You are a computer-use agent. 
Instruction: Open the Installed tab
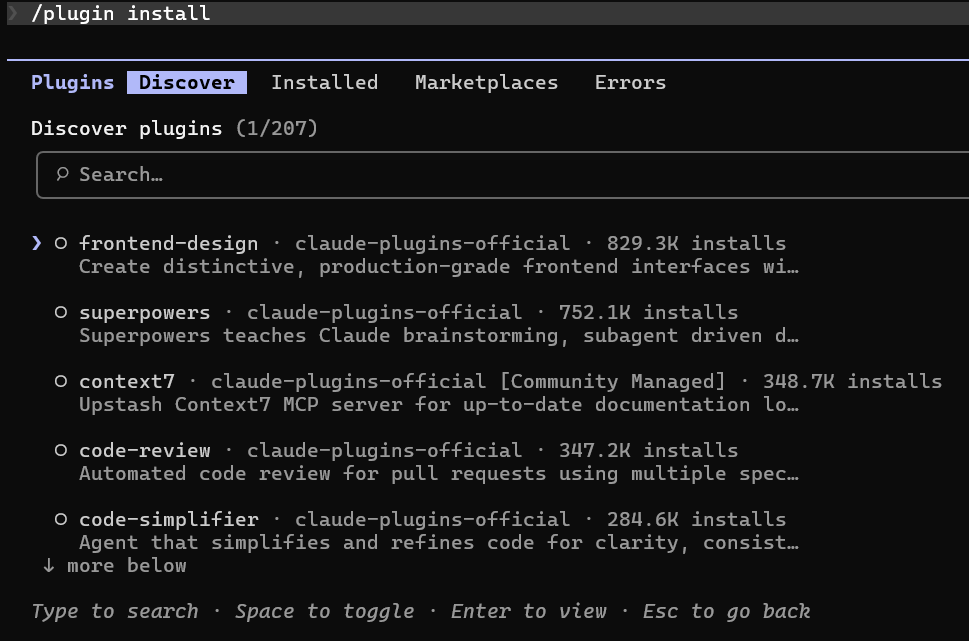pyautogui.click(x=324, y=82)
